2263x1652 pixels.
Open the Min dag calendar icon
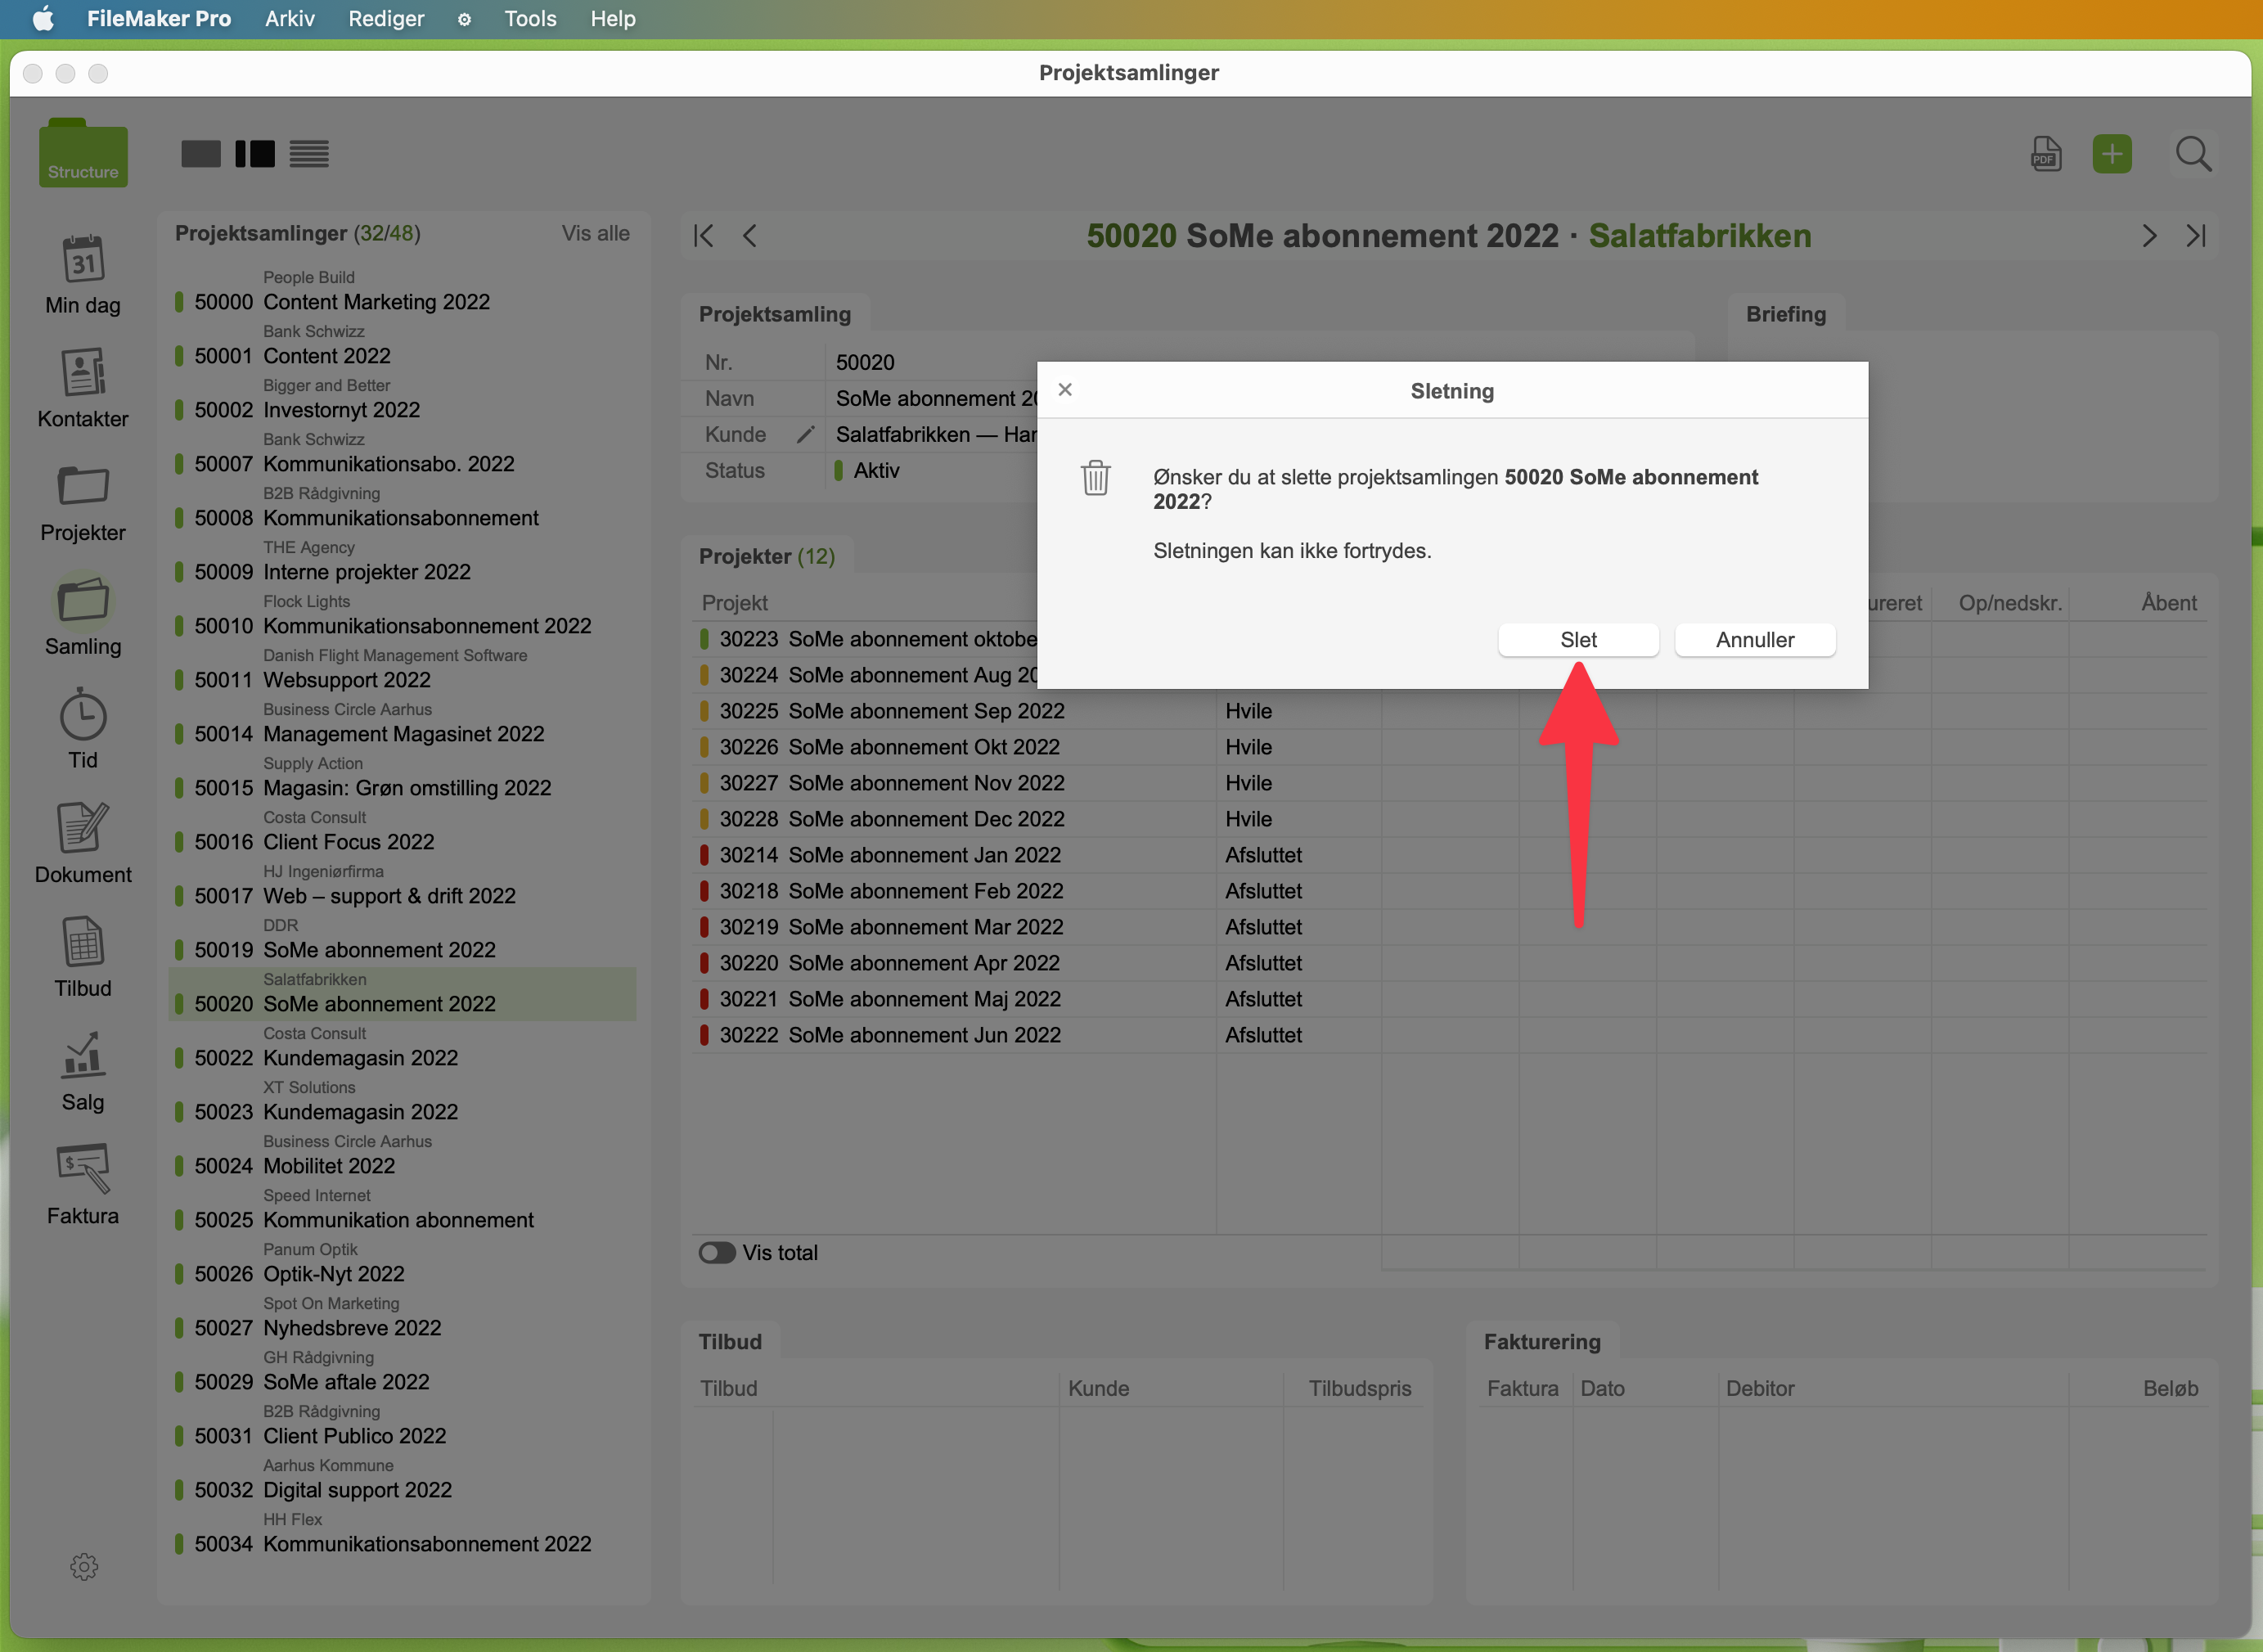83,261
